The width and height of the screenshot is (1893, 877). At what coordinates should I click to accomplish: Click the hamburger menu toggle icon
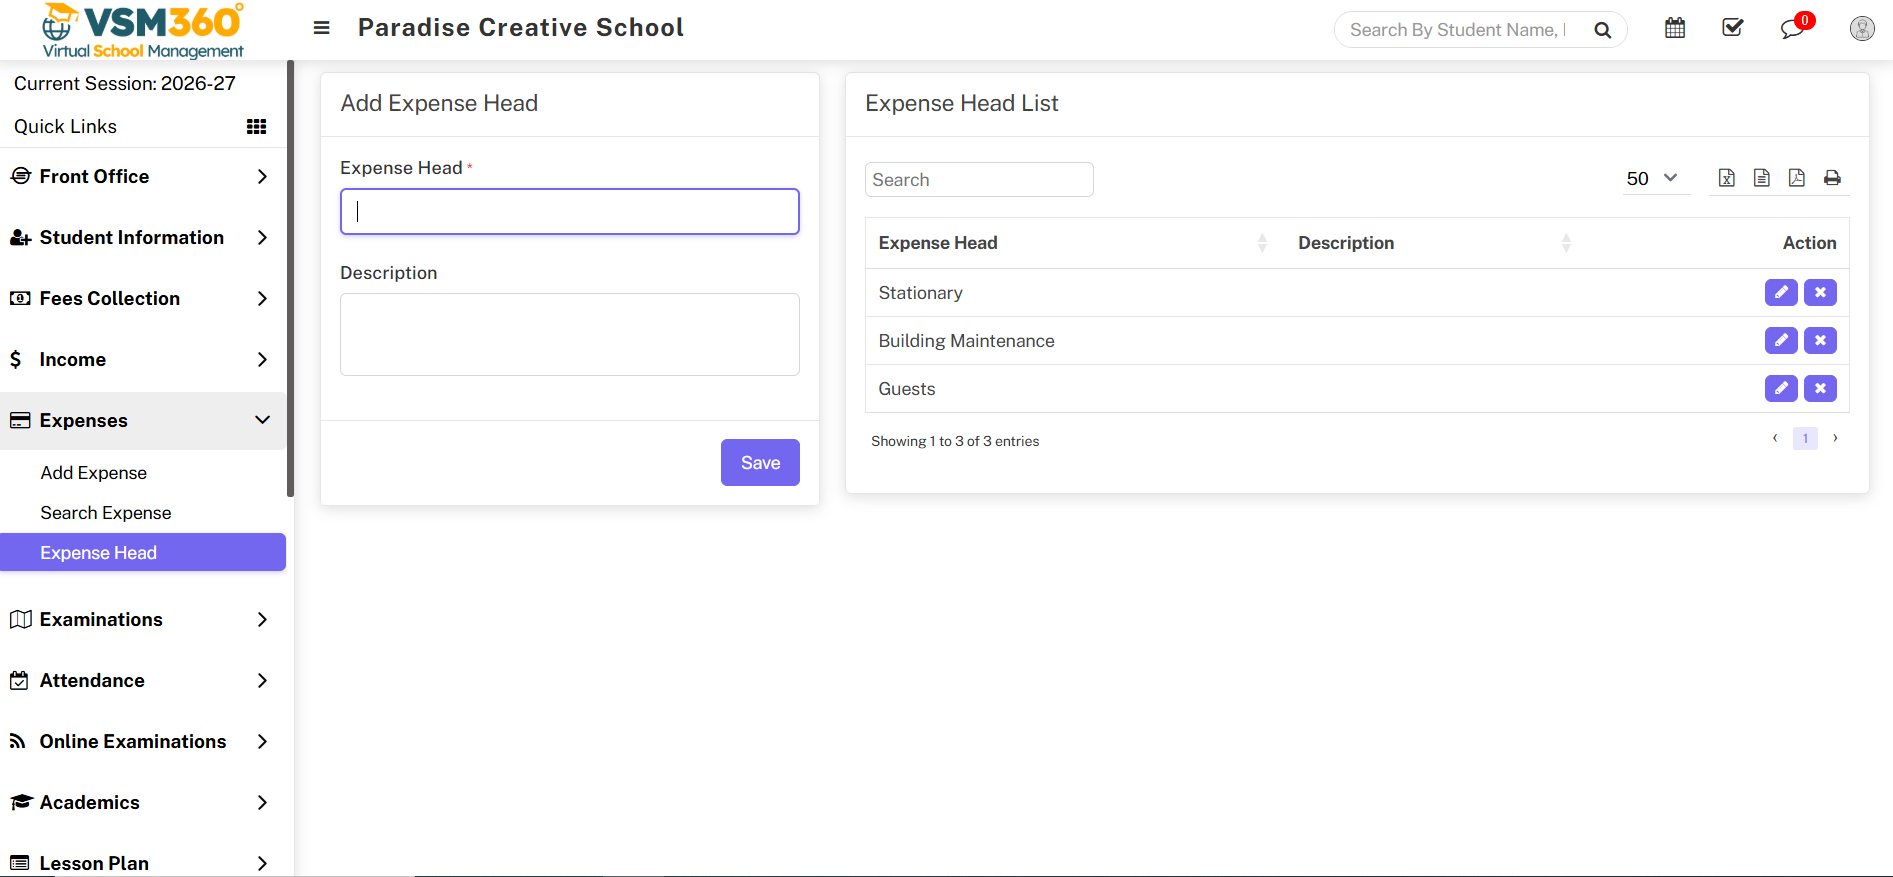(321, 28)
